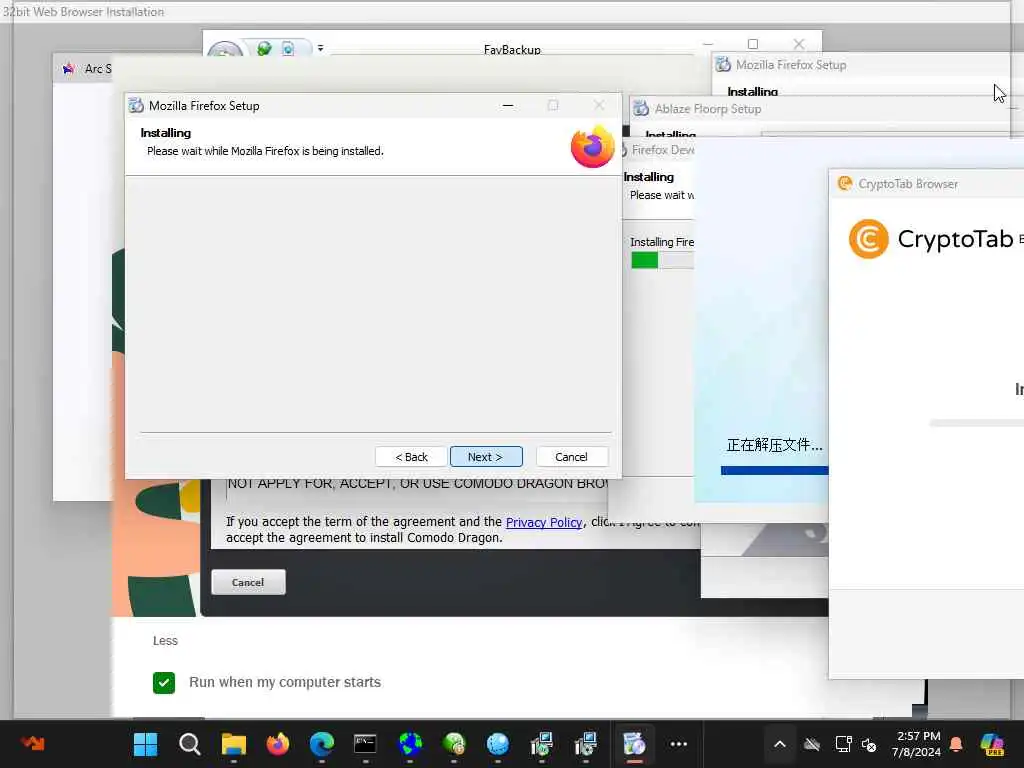Click the installer icon of the background Mozilla Firefox Setup window
The image size is (1024, 768).
click(x=723, y=65)
